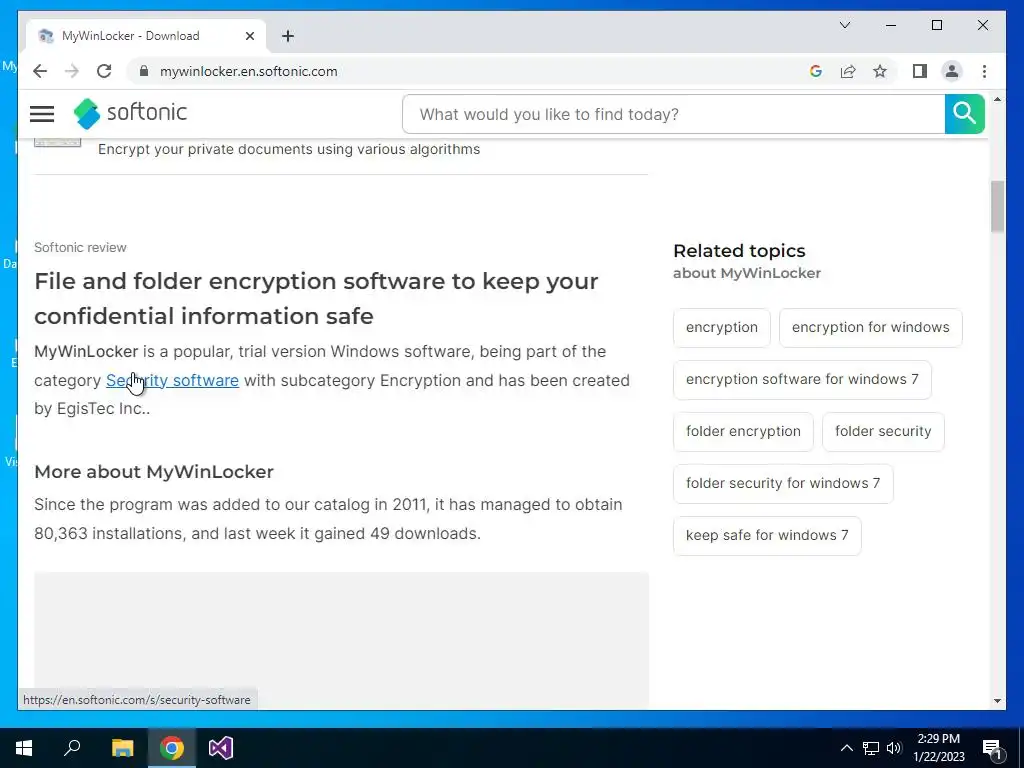Image resolution: width=1024 pixels, height=768 pixels.
Task: Open a new tab
Action: pyautogui.click(x=288, y=36)
